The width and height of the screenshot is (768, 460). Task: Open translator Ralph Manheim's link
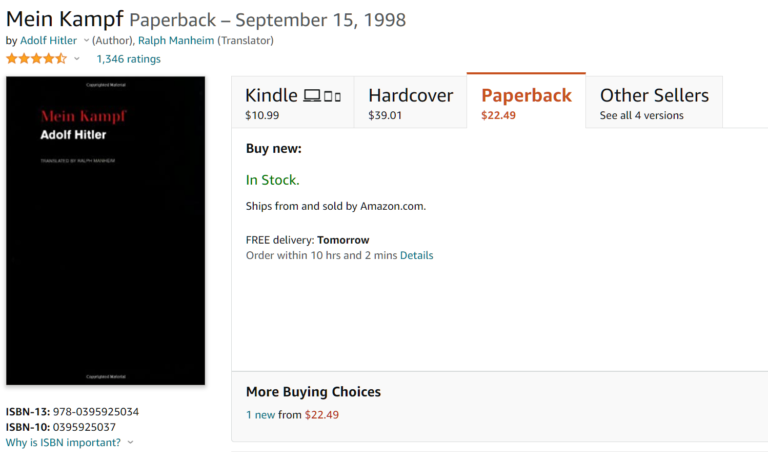tap(176, 41)
